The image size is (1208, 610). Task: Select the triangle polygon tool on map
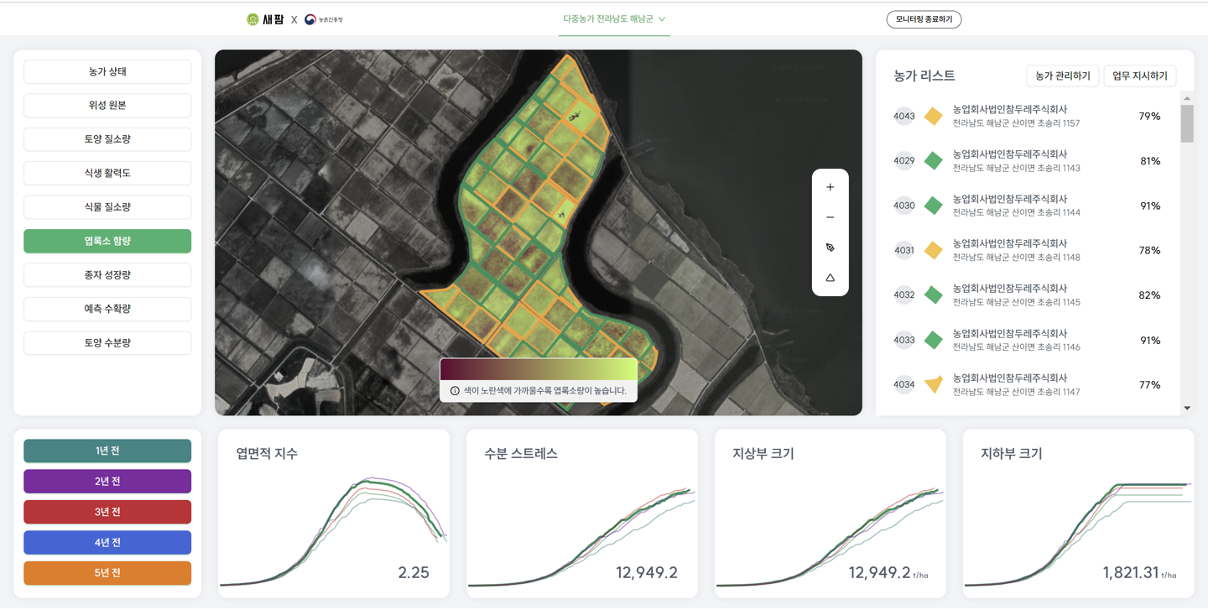(830, 278)
